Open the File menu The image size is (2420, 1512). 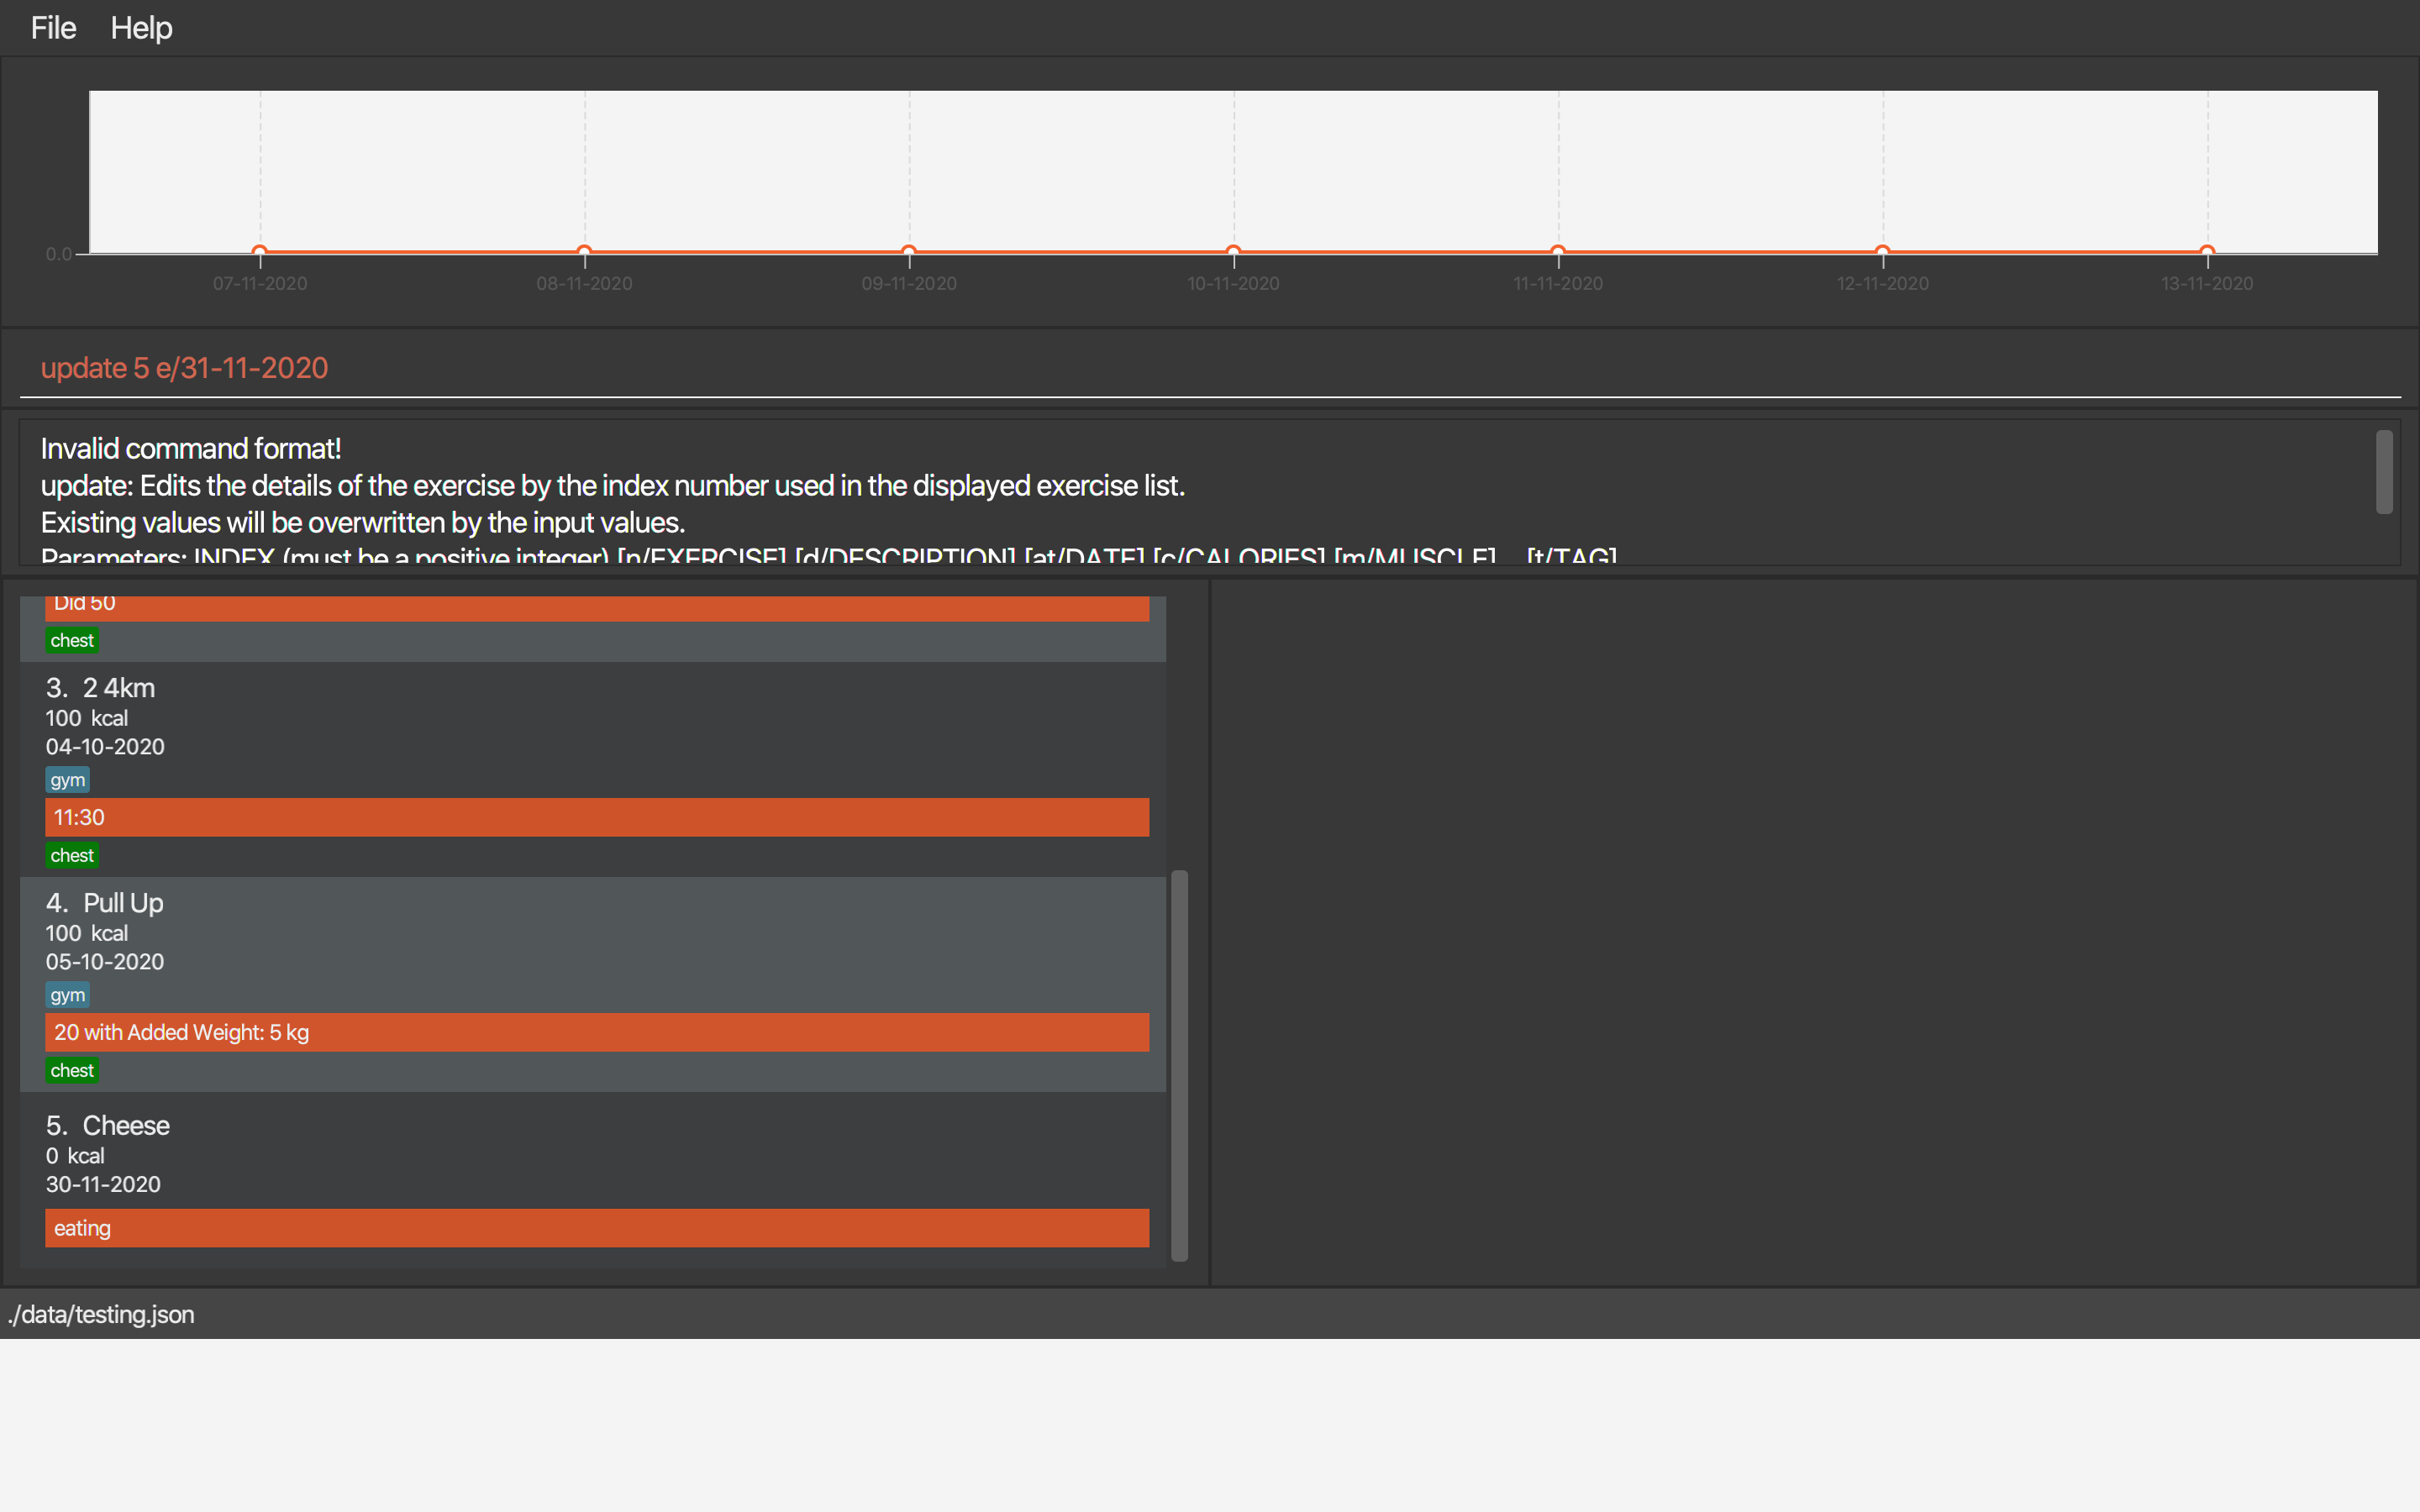53,28
